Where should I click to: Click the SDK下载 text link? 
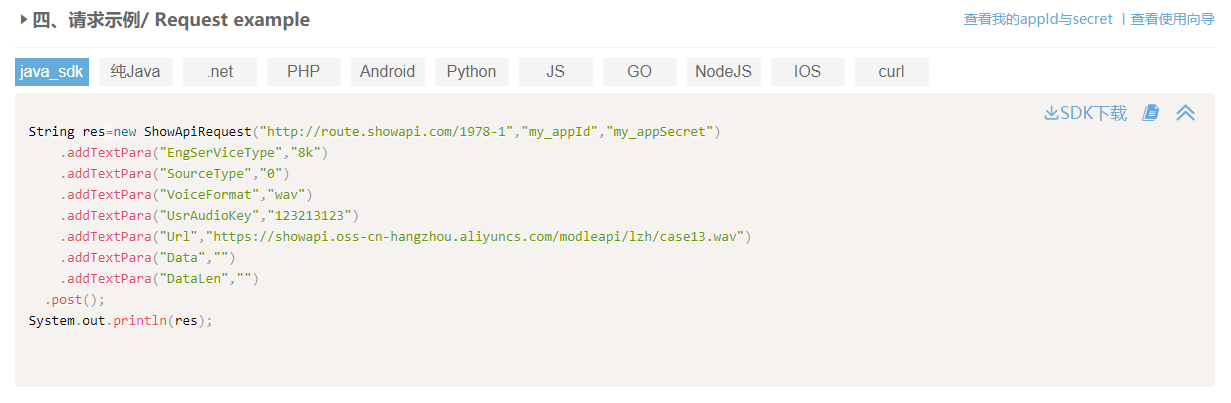(x=1093, y=113)
